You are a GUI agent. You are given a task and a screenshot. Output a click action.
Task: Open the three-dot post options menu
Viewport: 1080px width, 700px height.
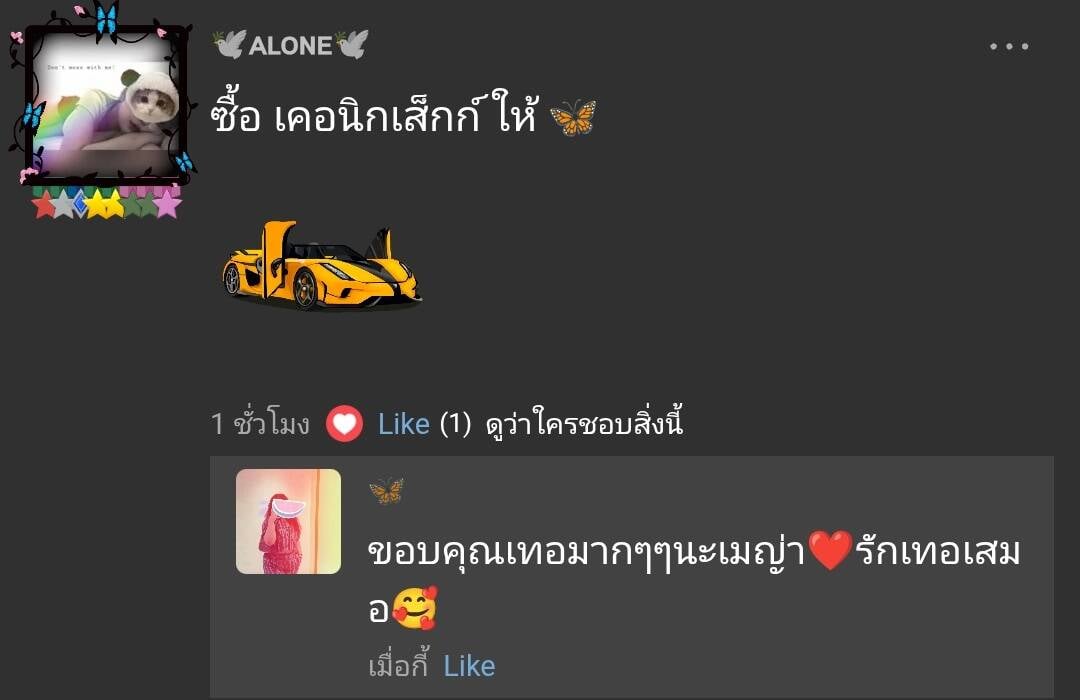pos(1009,46)
